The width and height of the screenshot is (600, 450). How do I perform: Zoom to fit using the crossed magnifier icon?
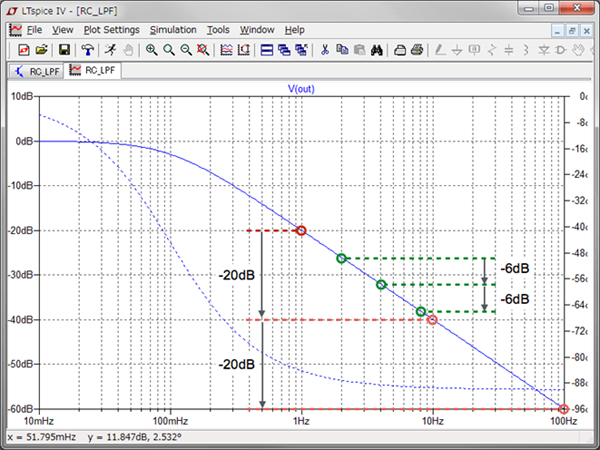point(203,49)
